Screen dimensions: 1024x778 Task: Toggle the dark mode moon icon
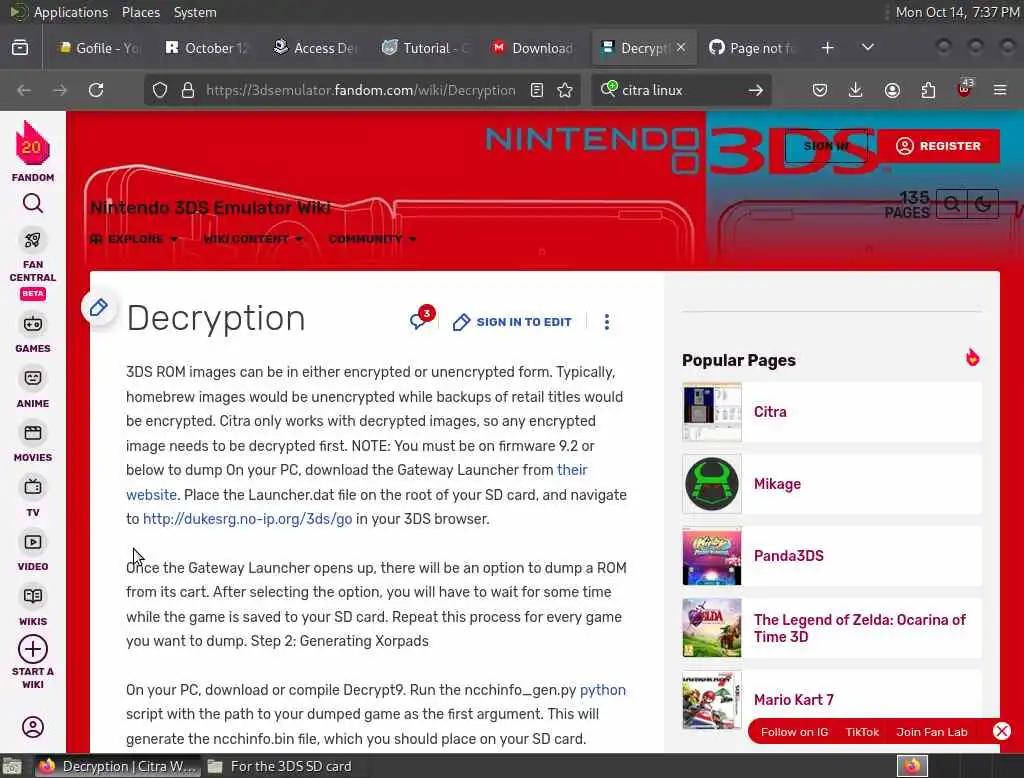point(983,205)
